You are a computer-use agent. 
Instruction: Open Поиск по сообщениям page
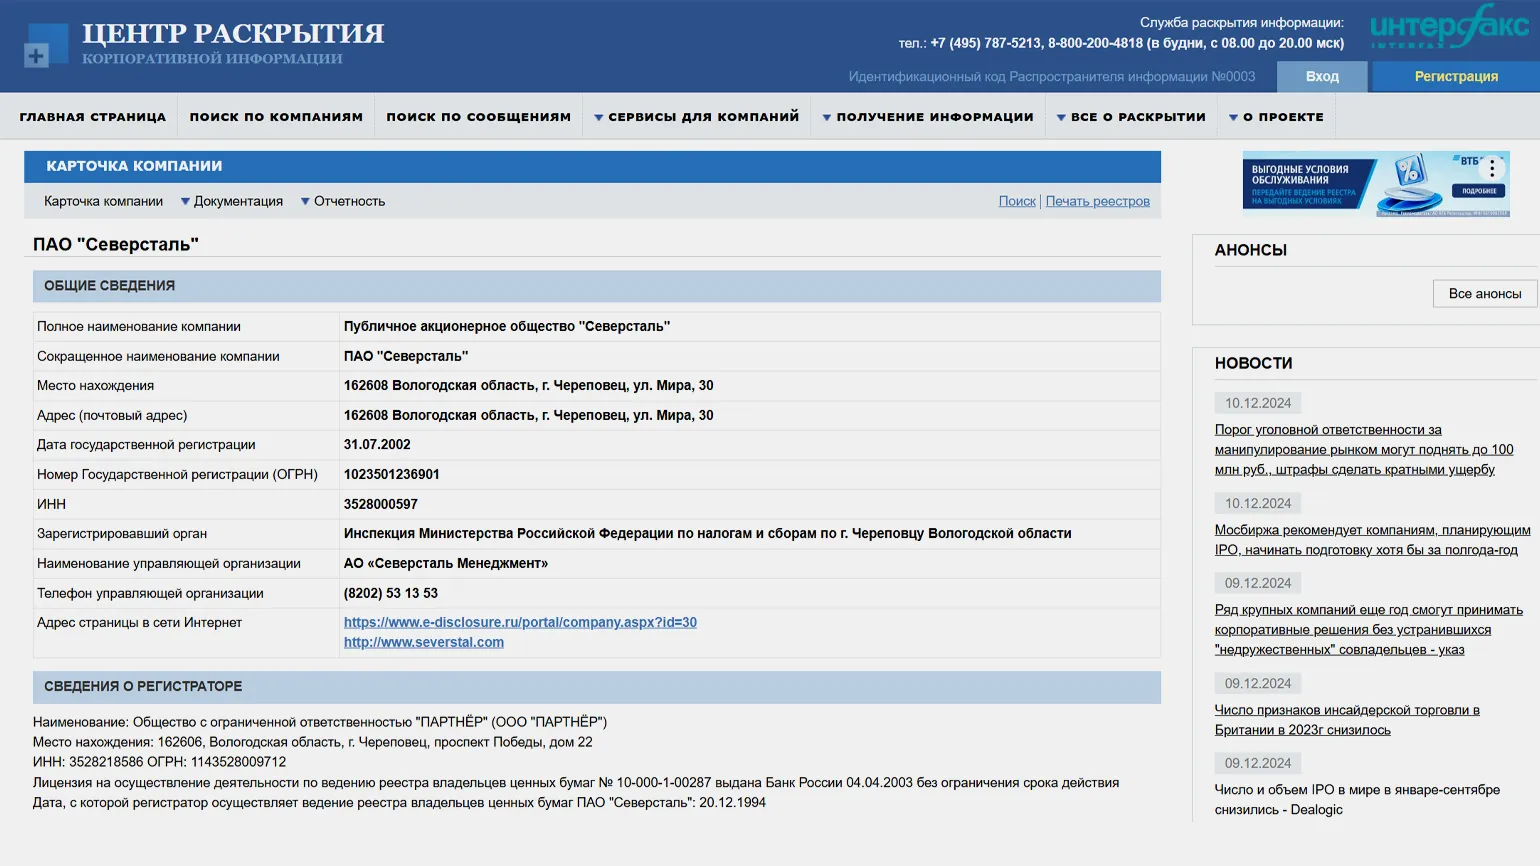[x=478, y=117]
